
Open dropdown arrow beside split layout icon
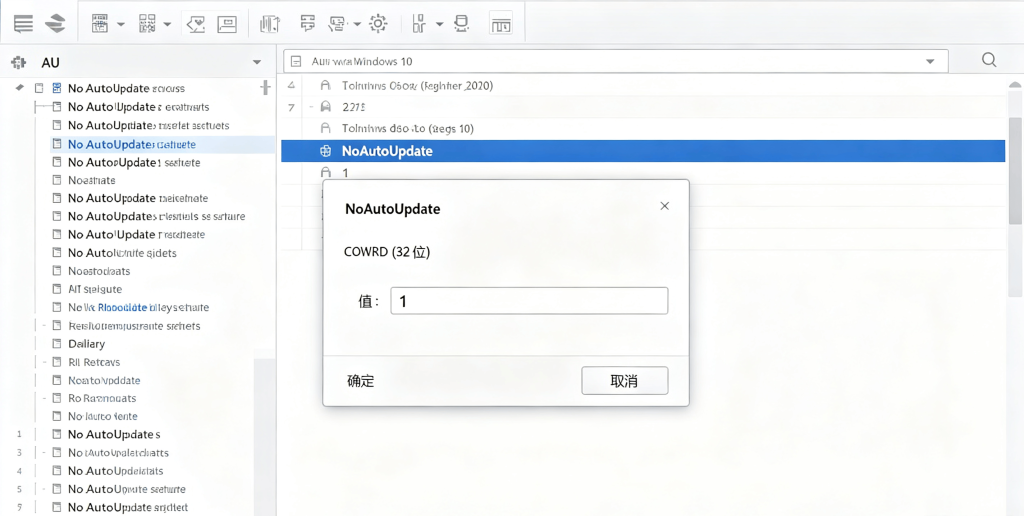click(440, 25)
